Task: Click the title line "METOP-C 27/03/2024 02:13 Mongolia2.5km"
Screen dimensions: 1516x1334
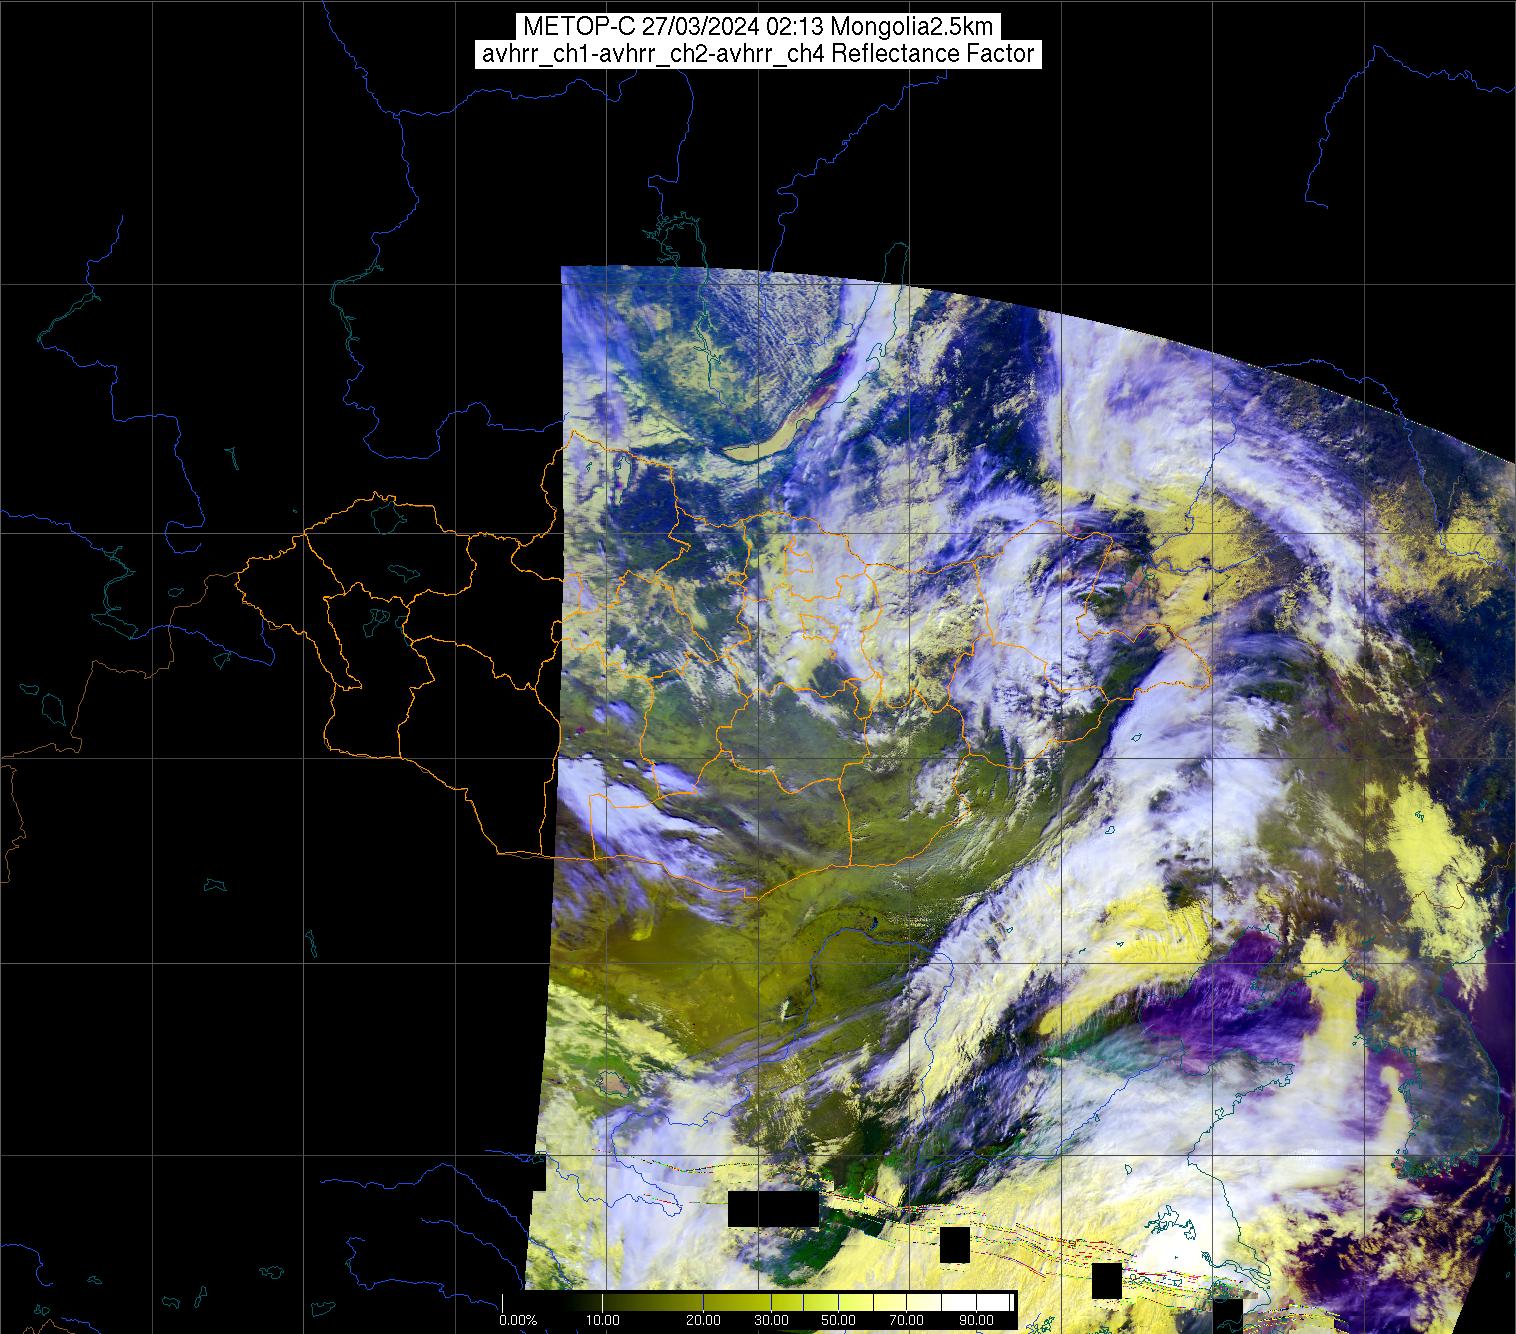Action: pos(757,27)
